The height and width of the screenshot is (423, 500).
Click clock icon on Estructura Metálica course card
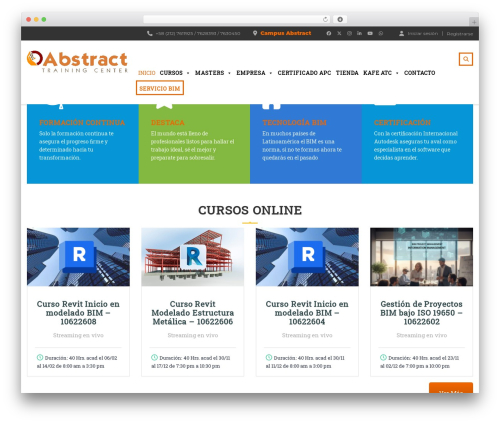point(154,357)
